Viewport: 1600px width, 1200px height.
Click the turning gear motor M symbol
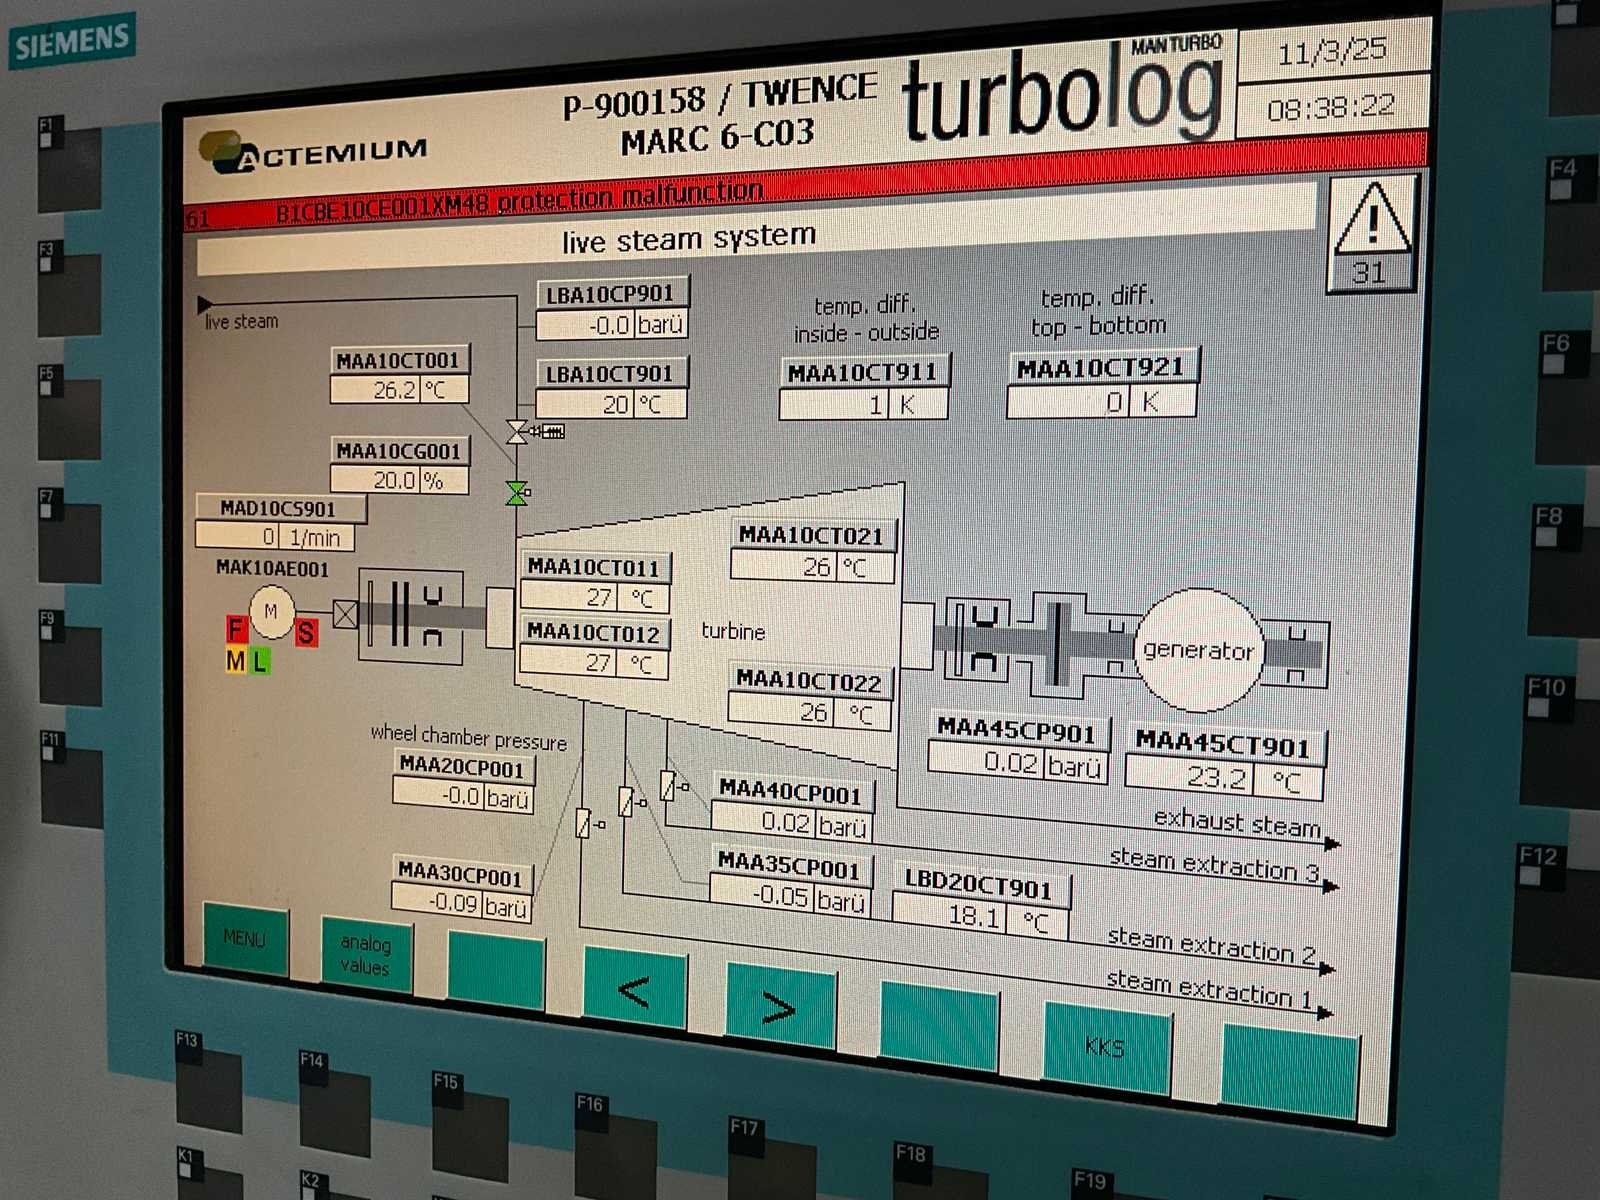pyautogui.click(x=271, y=611)
